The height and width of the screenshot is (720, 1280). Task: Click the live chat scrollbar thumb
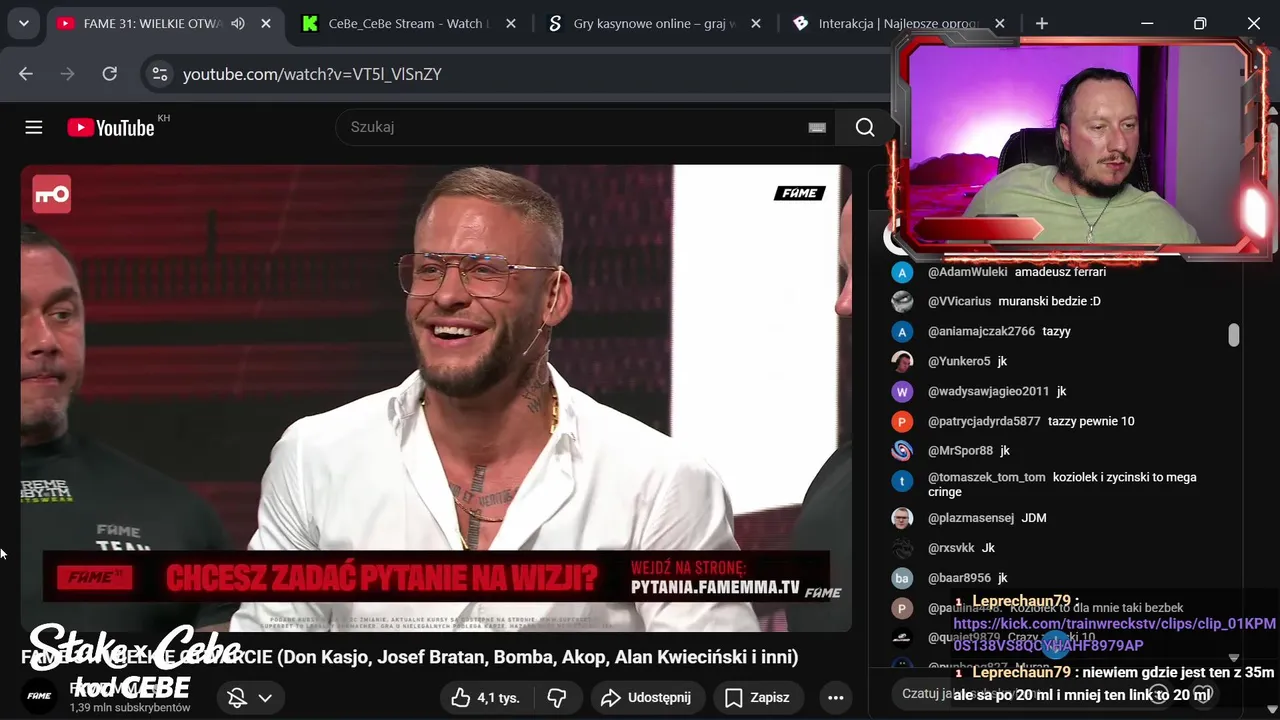pos(1234,335)
